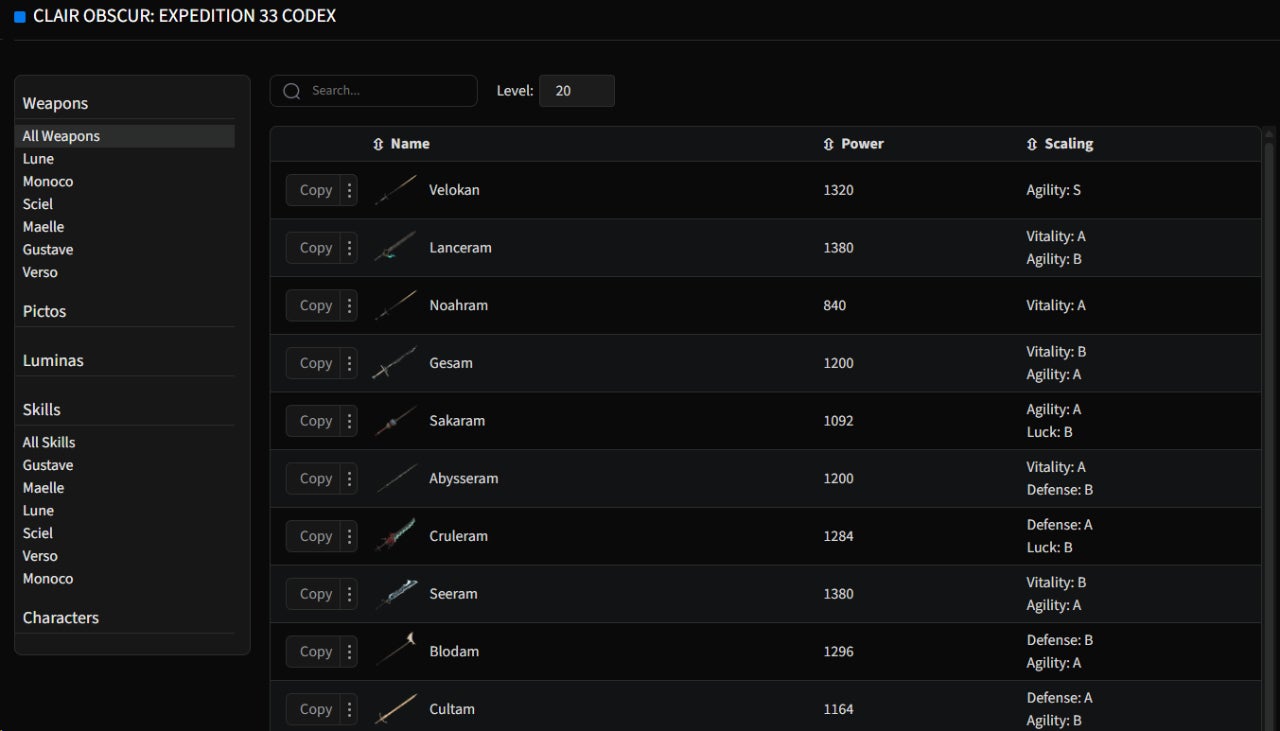Expand three-dot menu beside Abysseram Copy

click(x=349, y=479)
